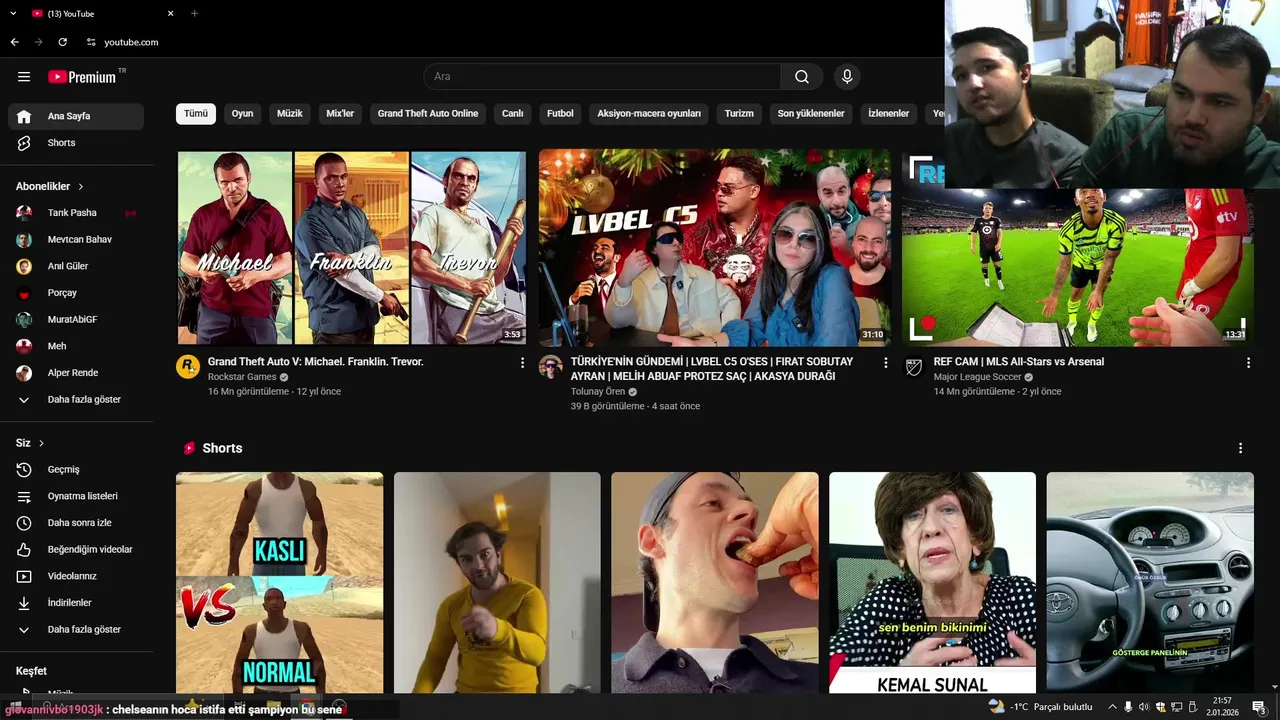The height and width of the screenshot is (720, 1280).
Task: Open options for Grand Theft Auto V video
Action: tap(522, 363)
